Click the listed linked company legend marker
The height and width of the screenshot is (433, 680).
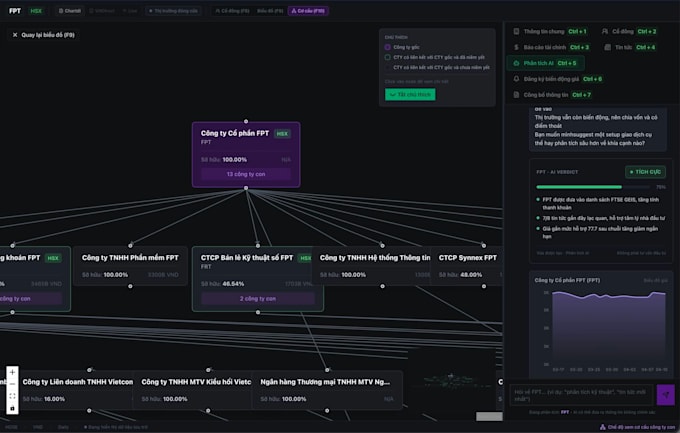[x=388, y=57]
